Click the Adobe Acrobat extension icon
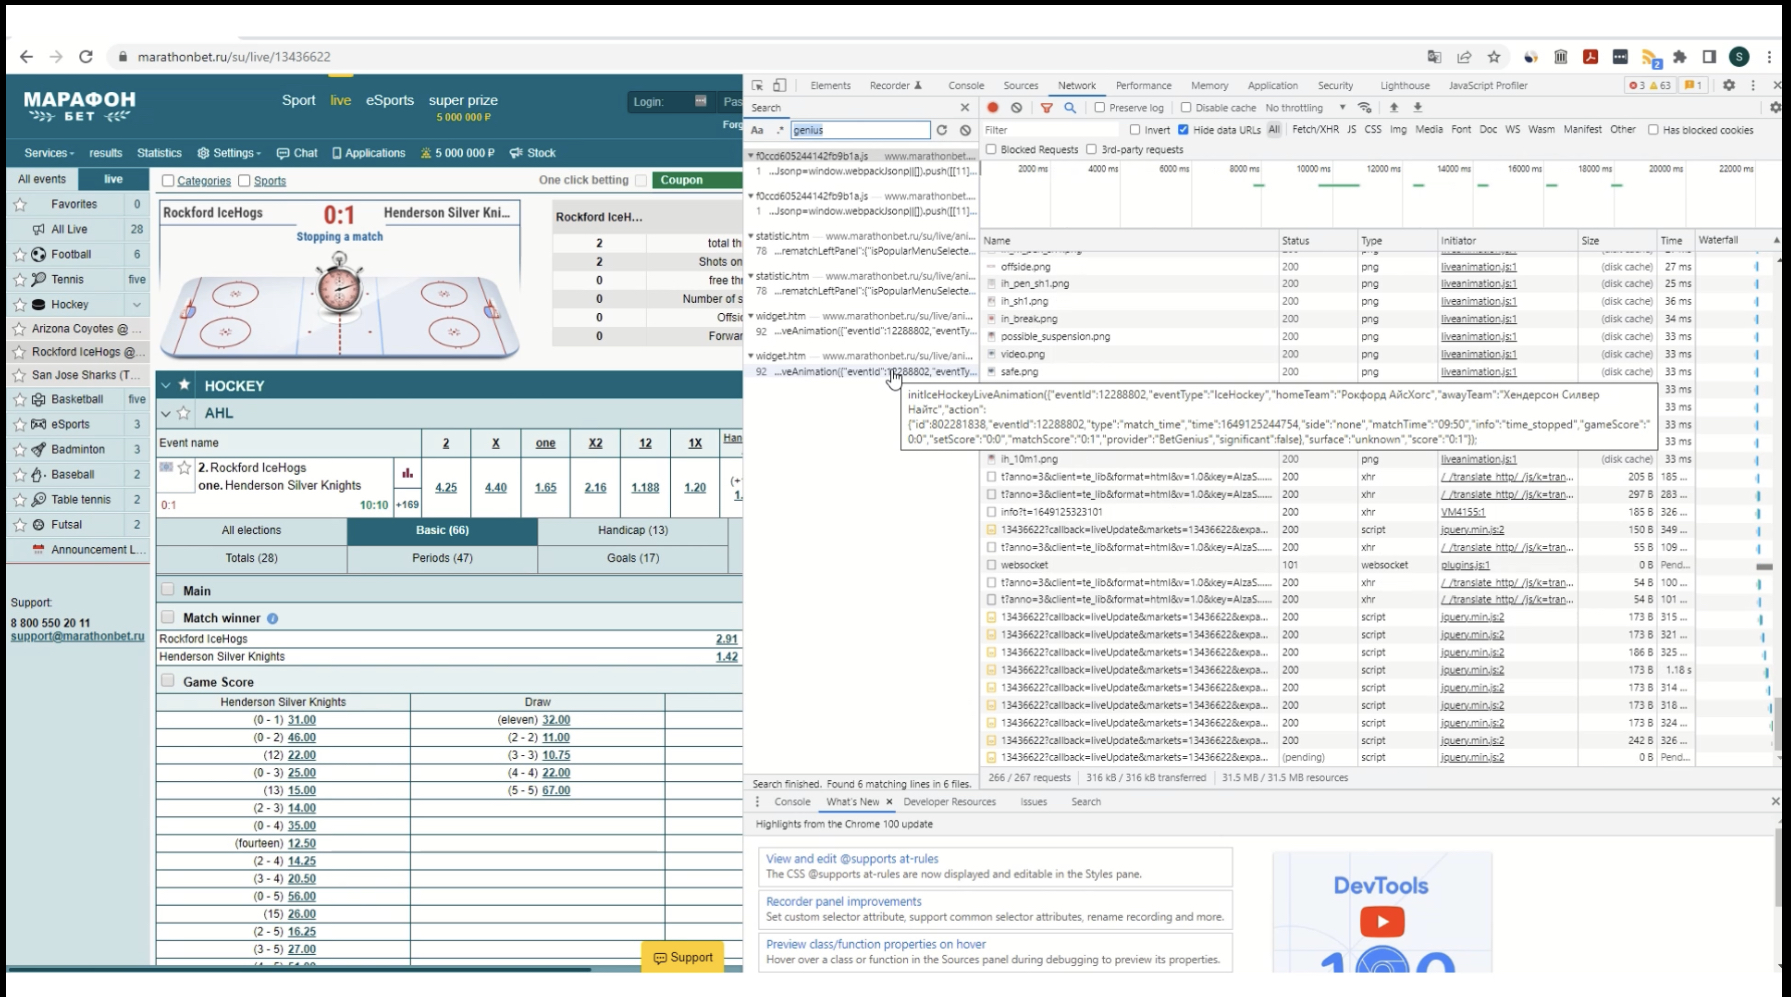 (x=1590, y=57)
